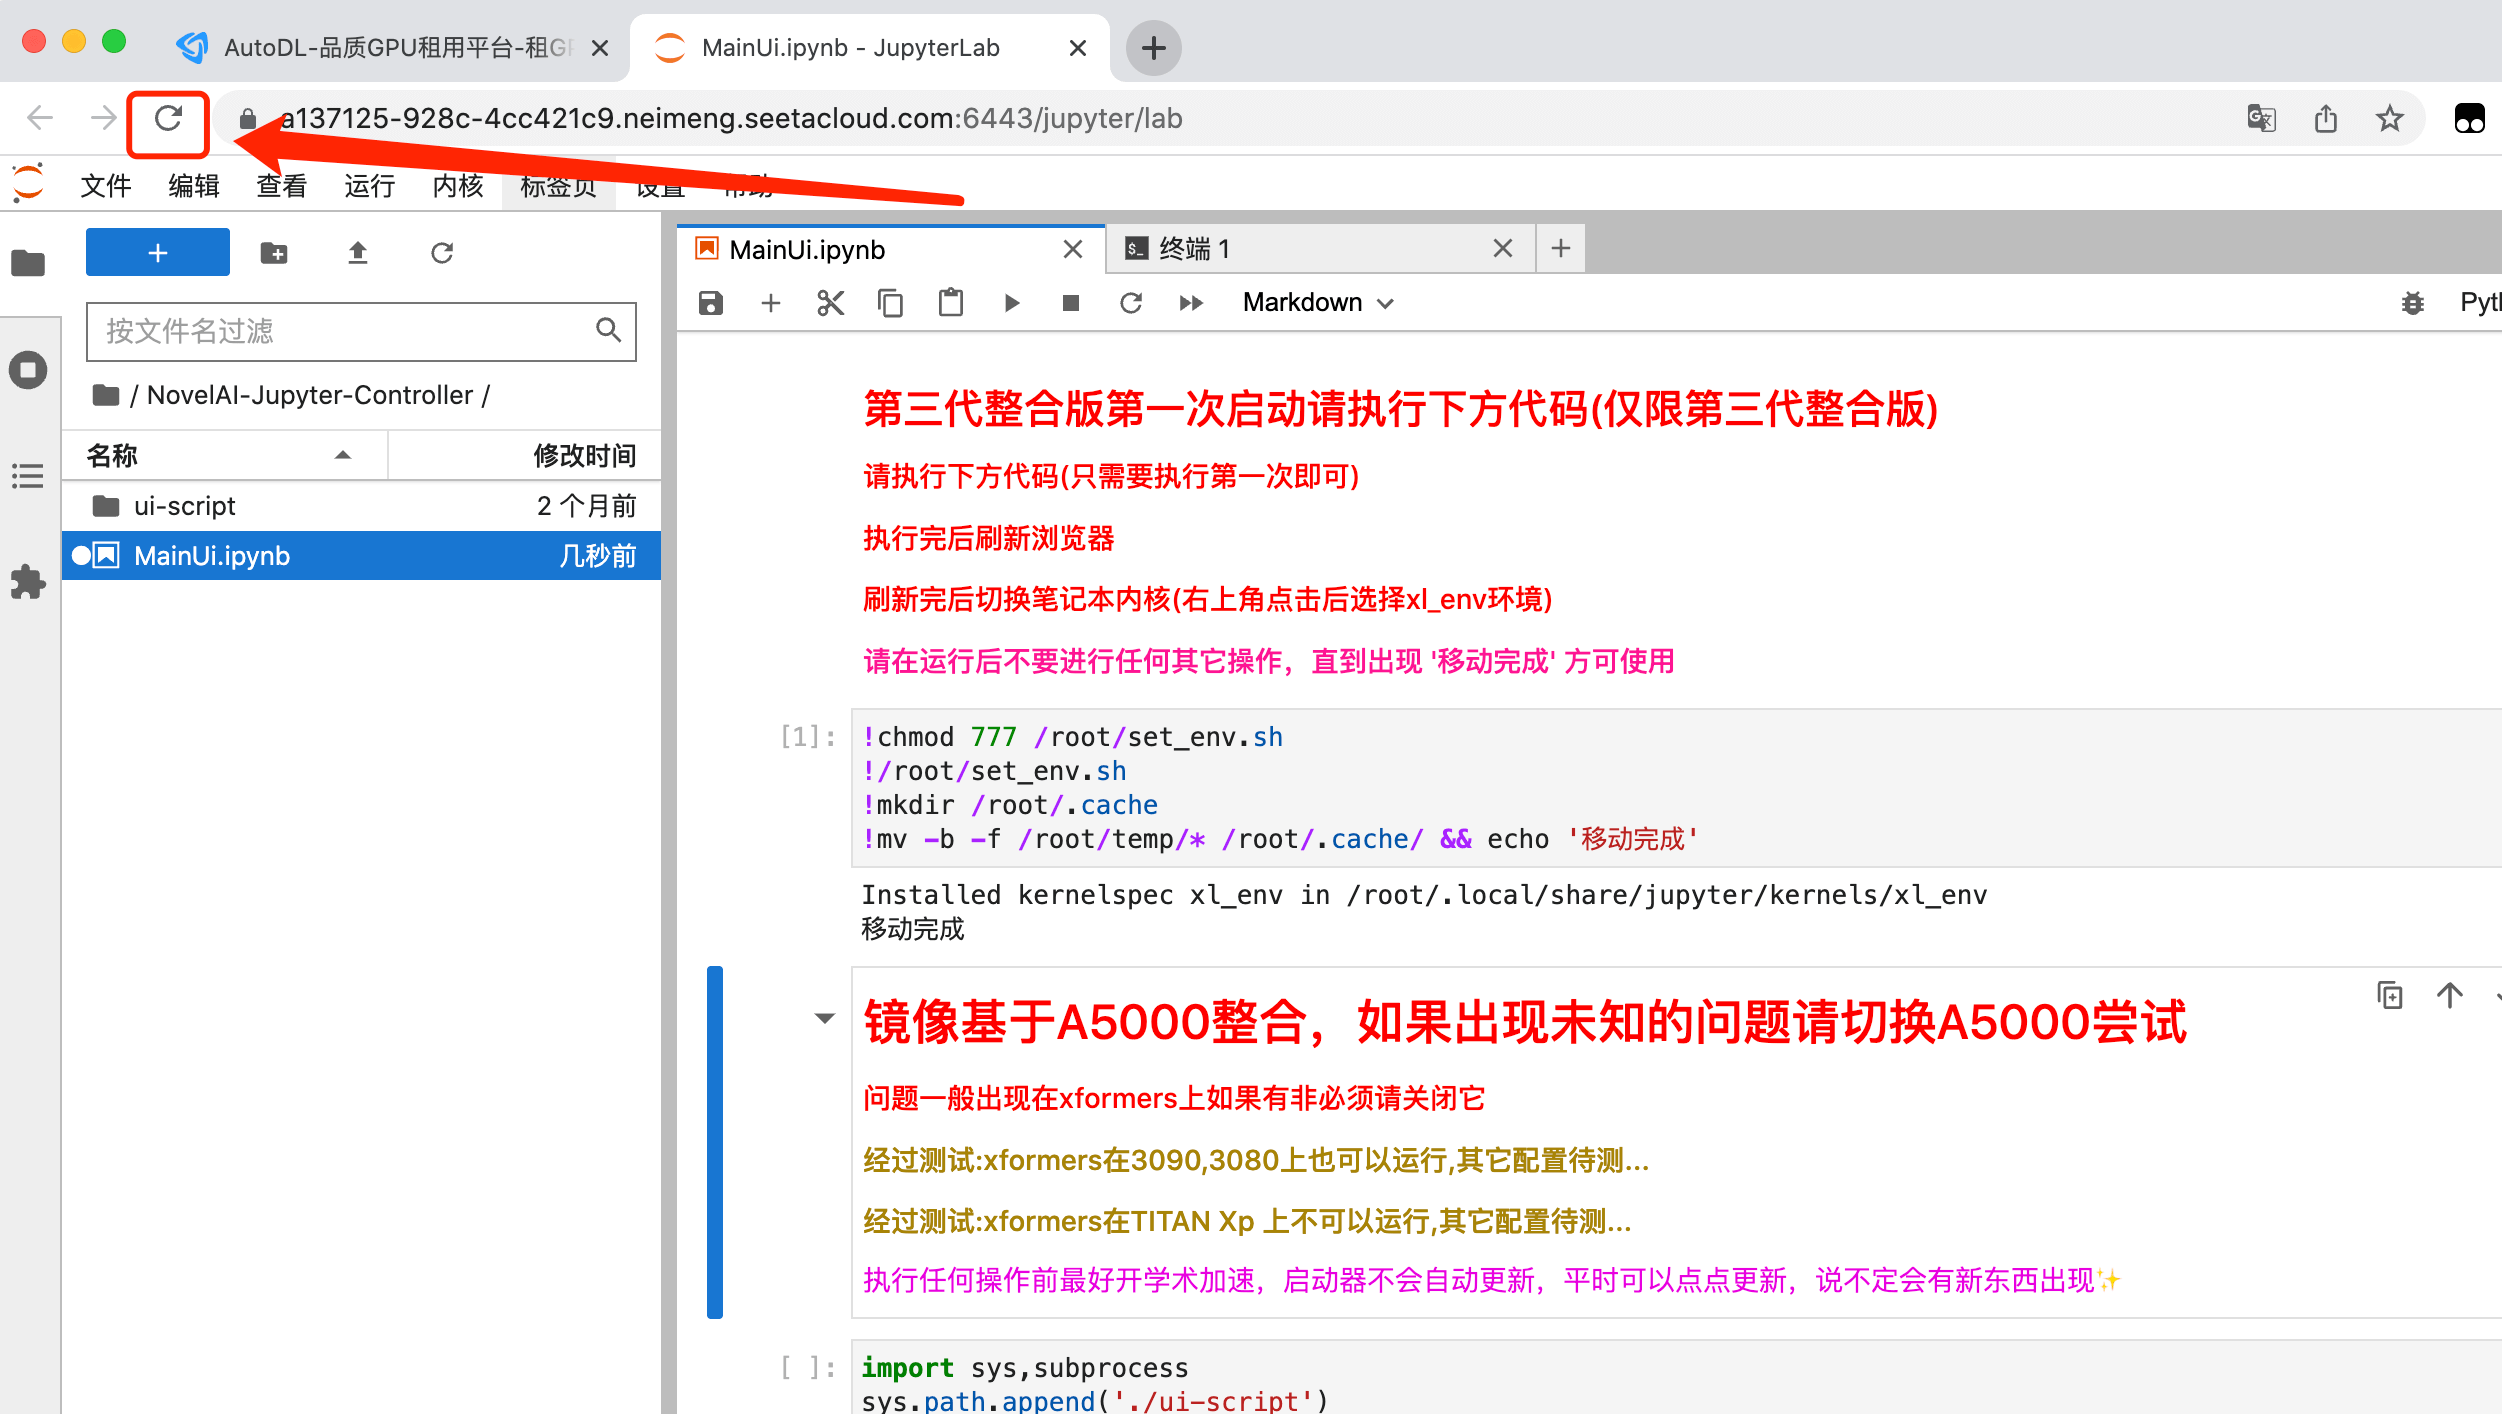Open the ui-script folder
This screenshot has height=1414, width=2502.
tap(185, 506)
